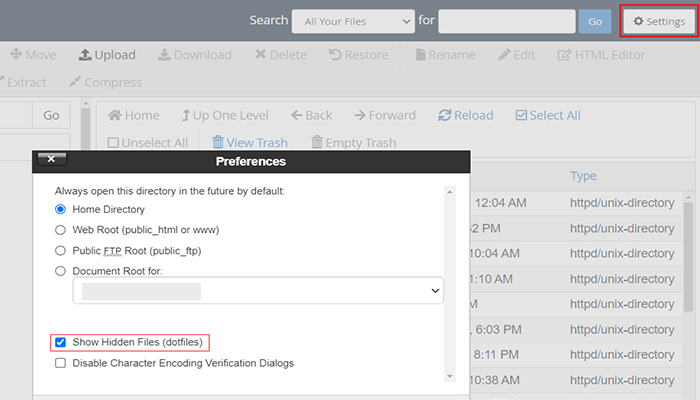Image resolution: width=700 pixels, height=400 pixels.
Task: Click the Move toolbar icon
Action: (16, 54)
